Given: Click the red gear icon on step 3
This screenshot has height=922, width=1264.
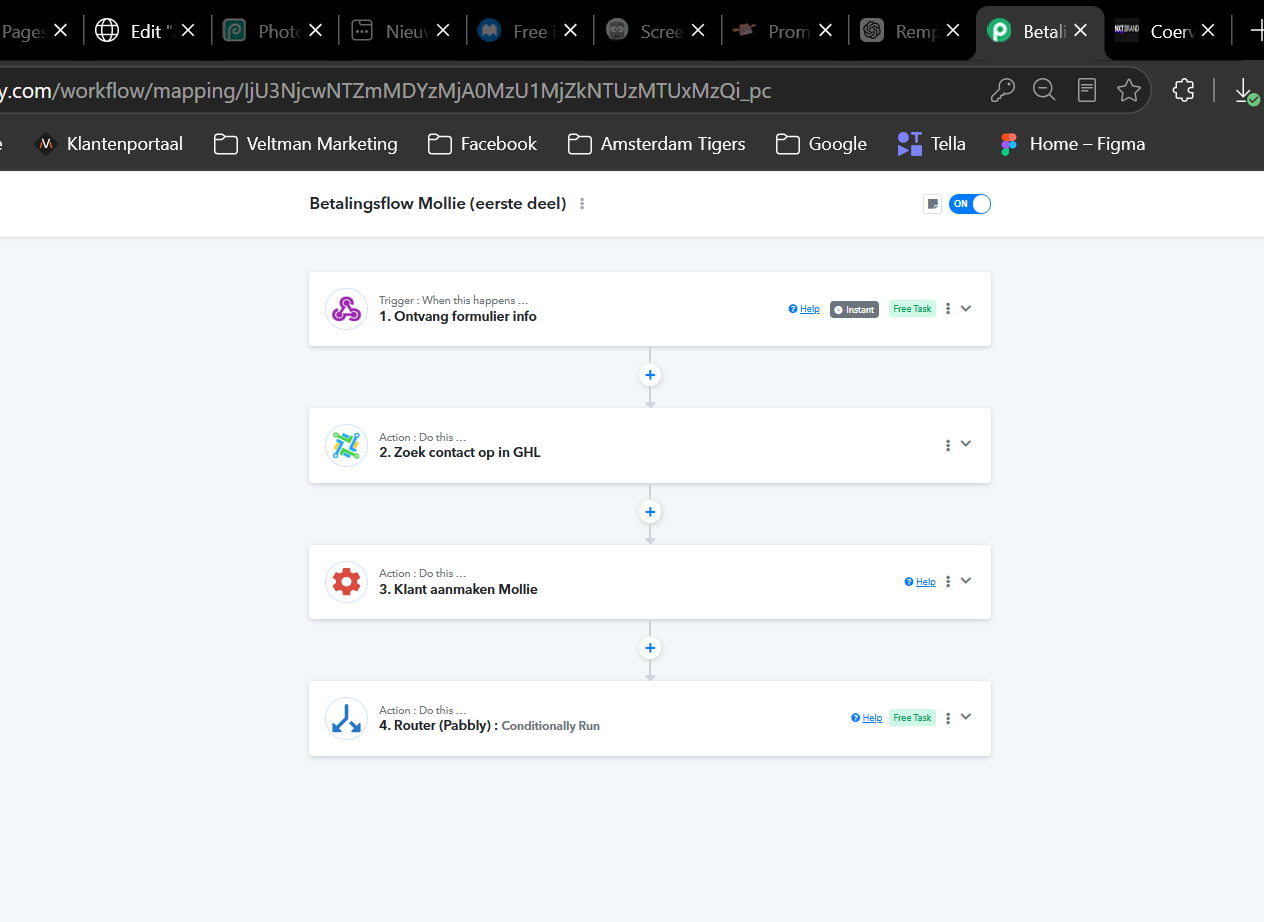Looking at the screenshot, I should coord(346,582).
